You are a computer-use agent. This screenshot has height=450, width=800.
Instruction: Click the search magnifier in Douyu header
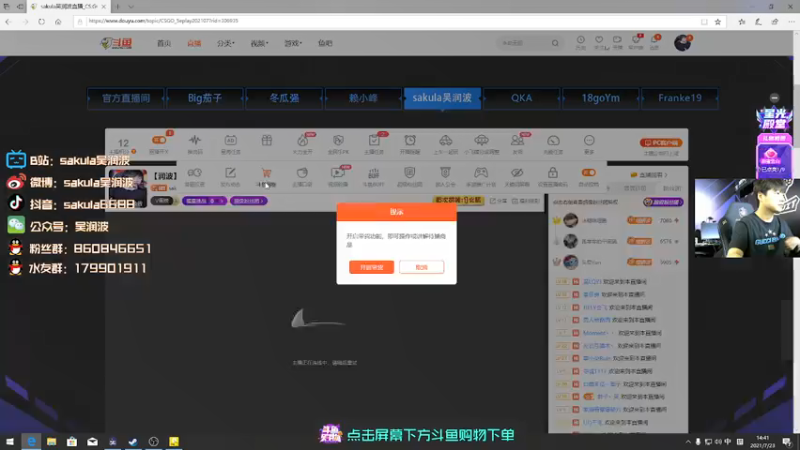point(555,43)
